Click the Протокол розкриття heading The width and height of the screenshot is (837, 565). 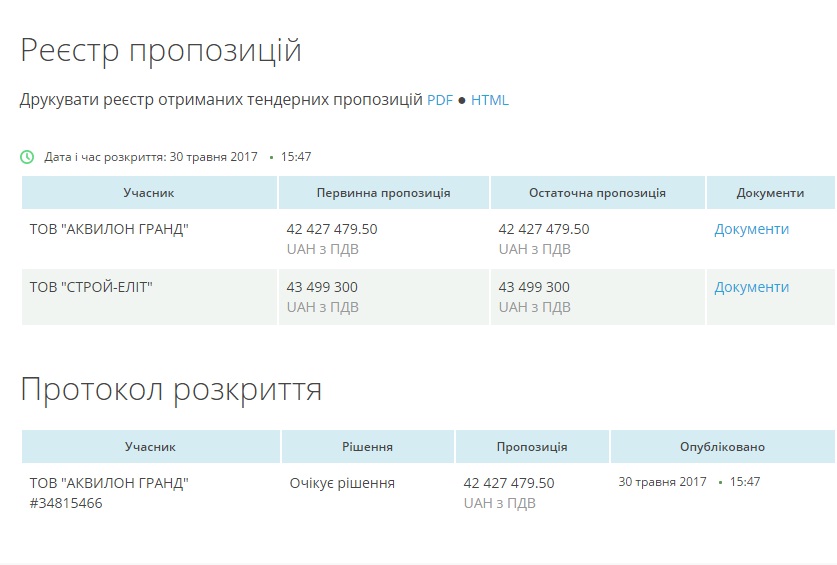pos(171,389)
